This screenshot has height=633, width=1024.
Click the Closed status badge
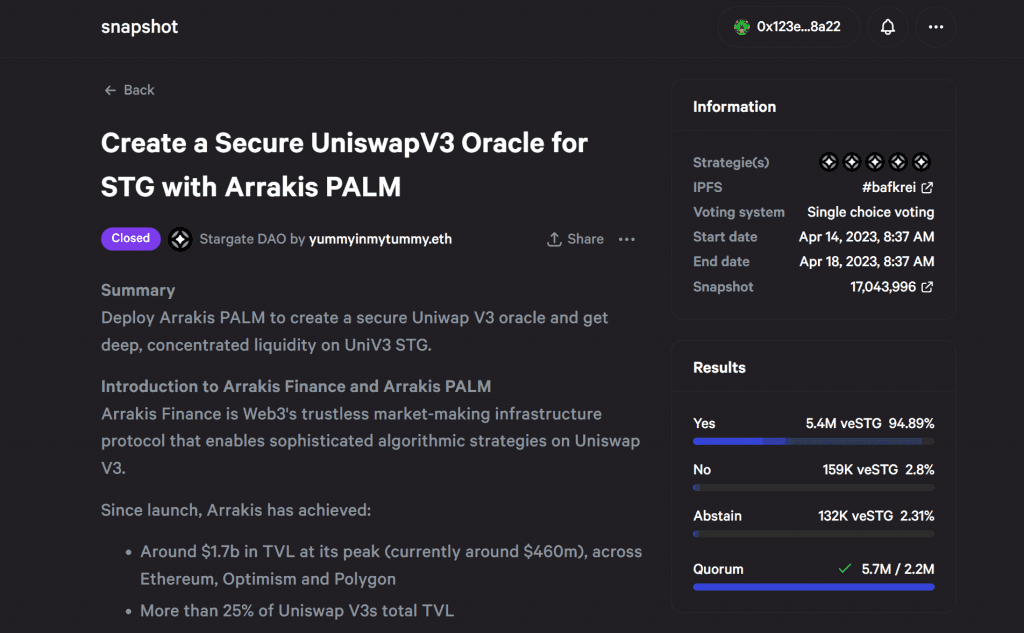pyautogui.click(x=131, y=238)
